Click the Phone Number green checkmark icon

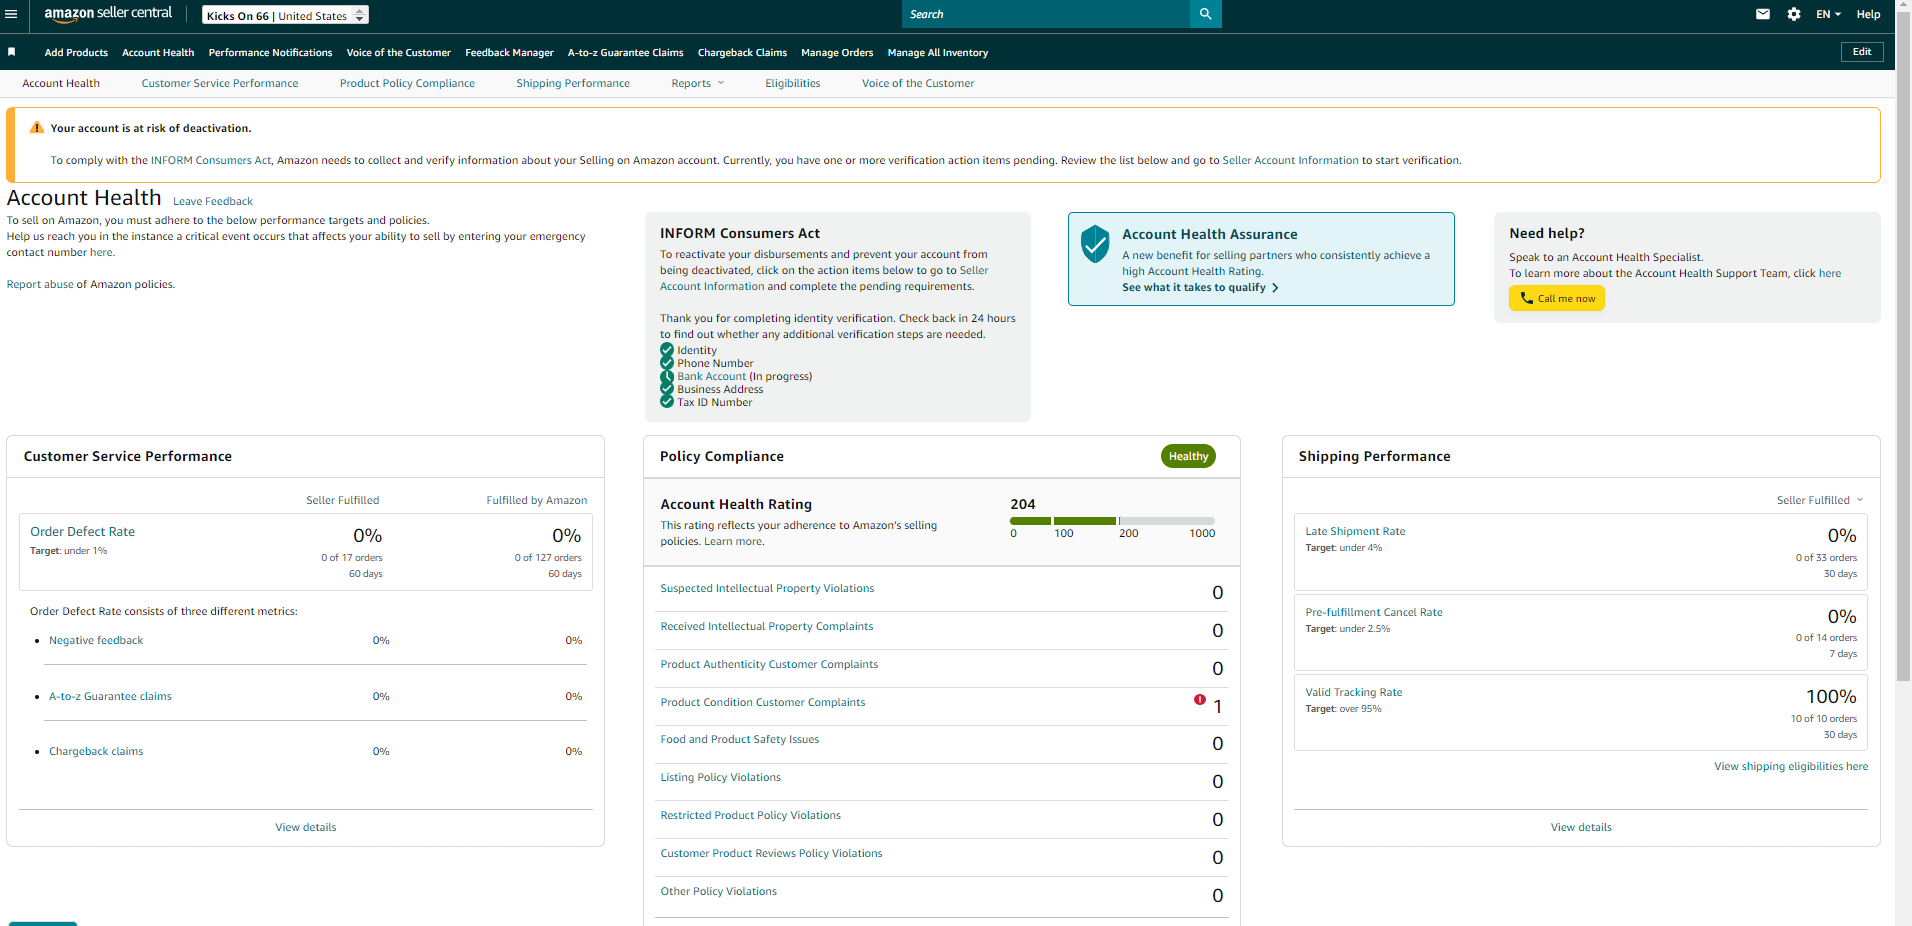[x=667, y=363]
